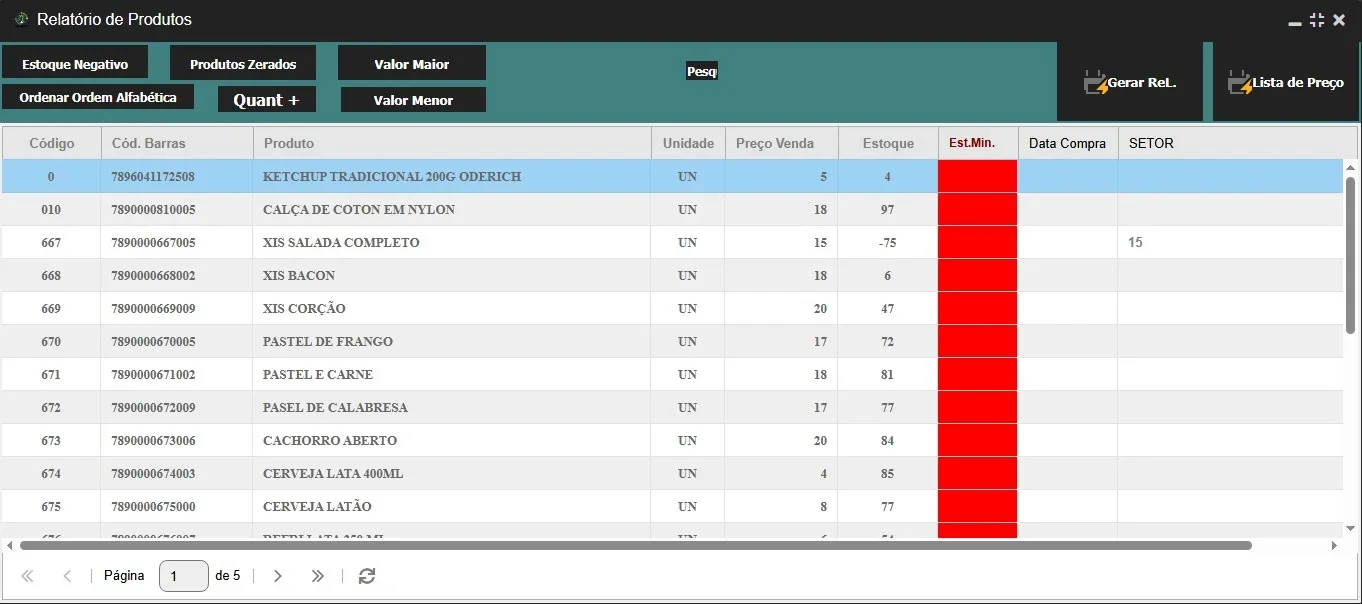
Task: Click barcode 7890000673006 cell
Action: click(x=177, y=440)
